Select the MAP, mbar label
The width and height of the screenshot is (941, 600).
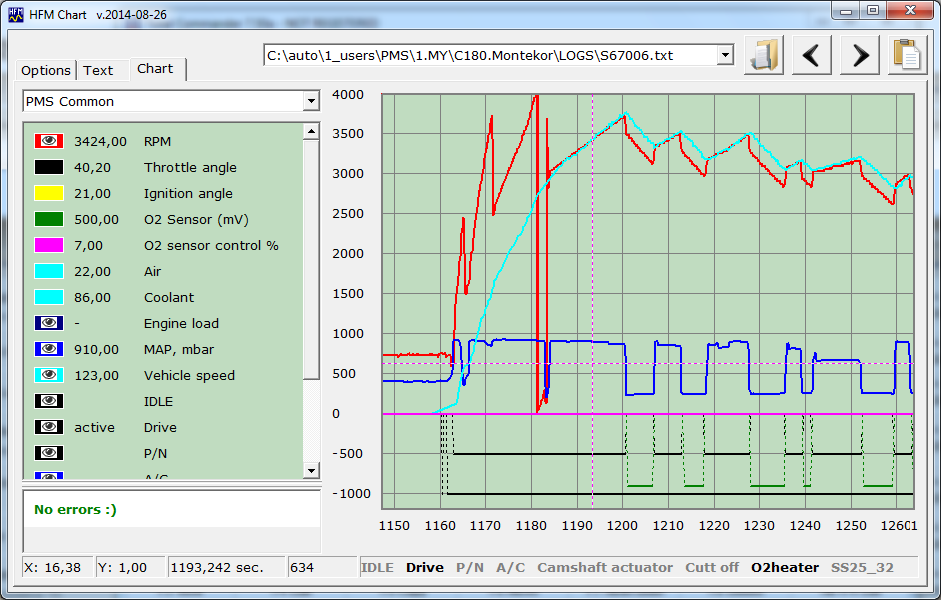[179, 350]
